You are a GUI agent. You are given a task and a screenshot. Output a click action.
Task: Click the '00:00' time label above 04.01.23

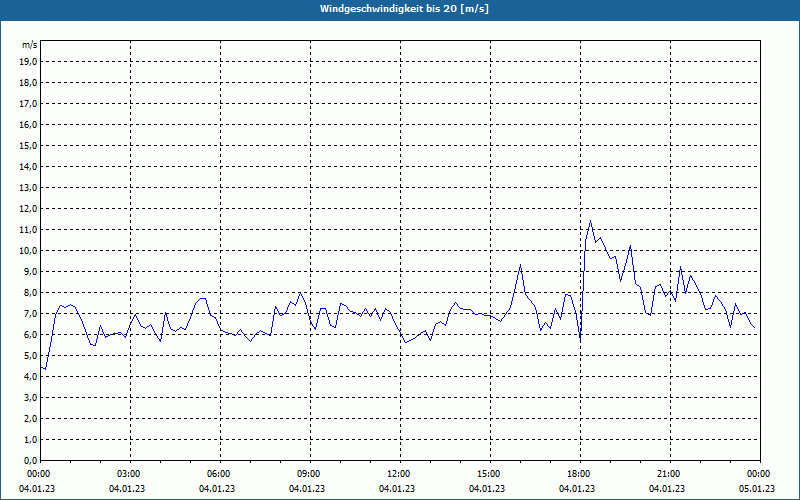[38, 474]
